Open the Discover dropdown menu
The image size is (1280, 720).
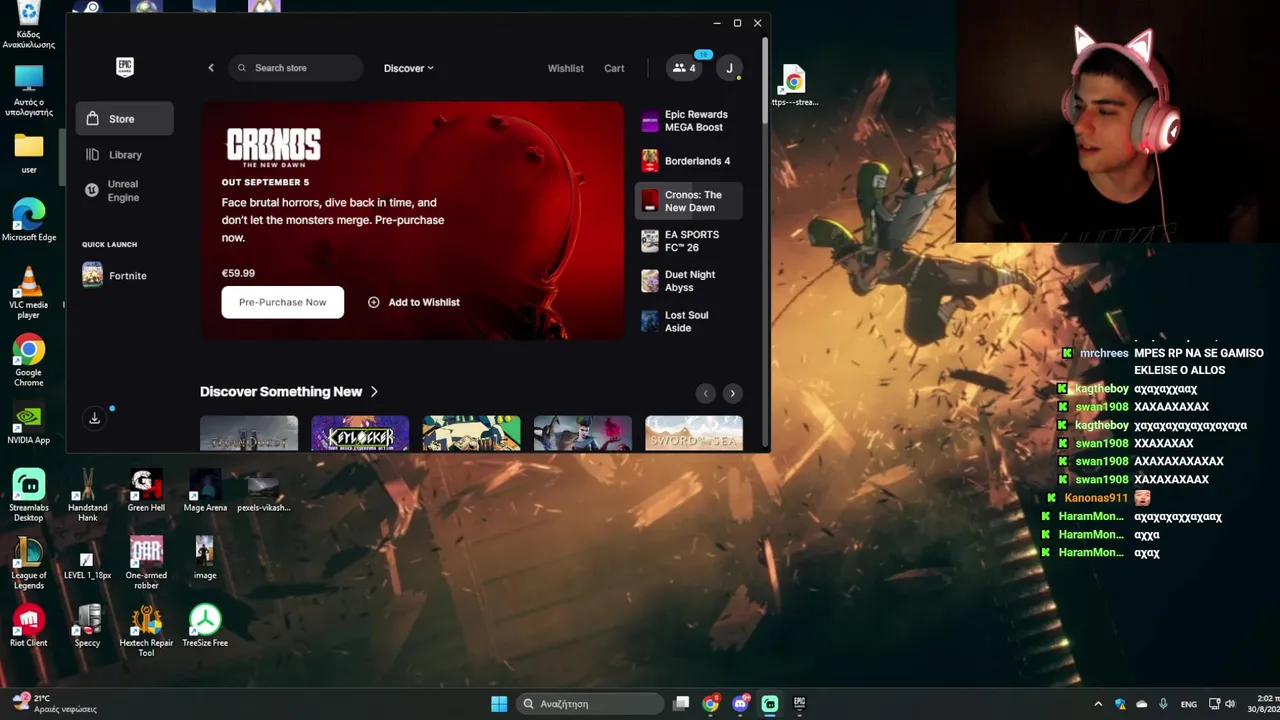point(408,68)
